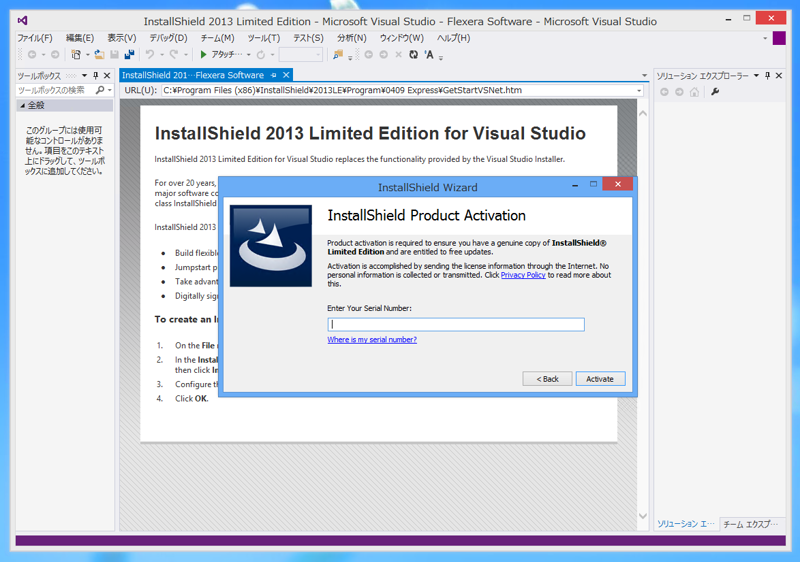Open the Team menu (チーム)
800x562 pixels.
tap(217, 38)
